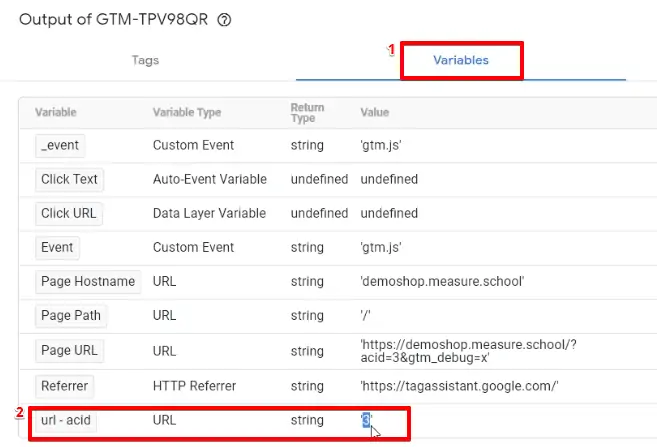Click the highlighted '3' value of url - acid

[x=366, y=420]
